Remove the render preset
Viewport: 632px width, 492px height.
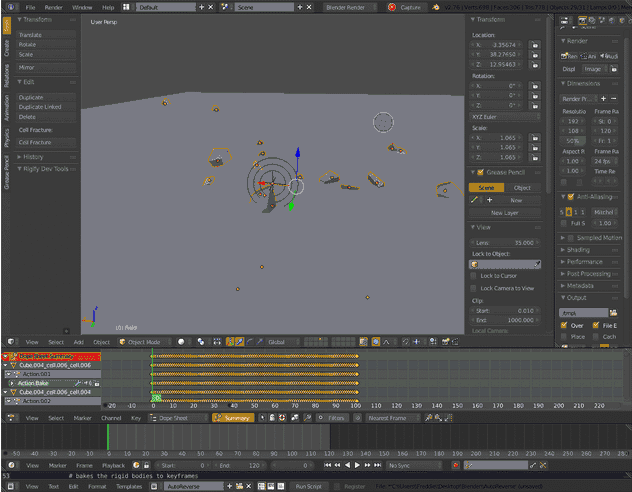pos(613,99)
